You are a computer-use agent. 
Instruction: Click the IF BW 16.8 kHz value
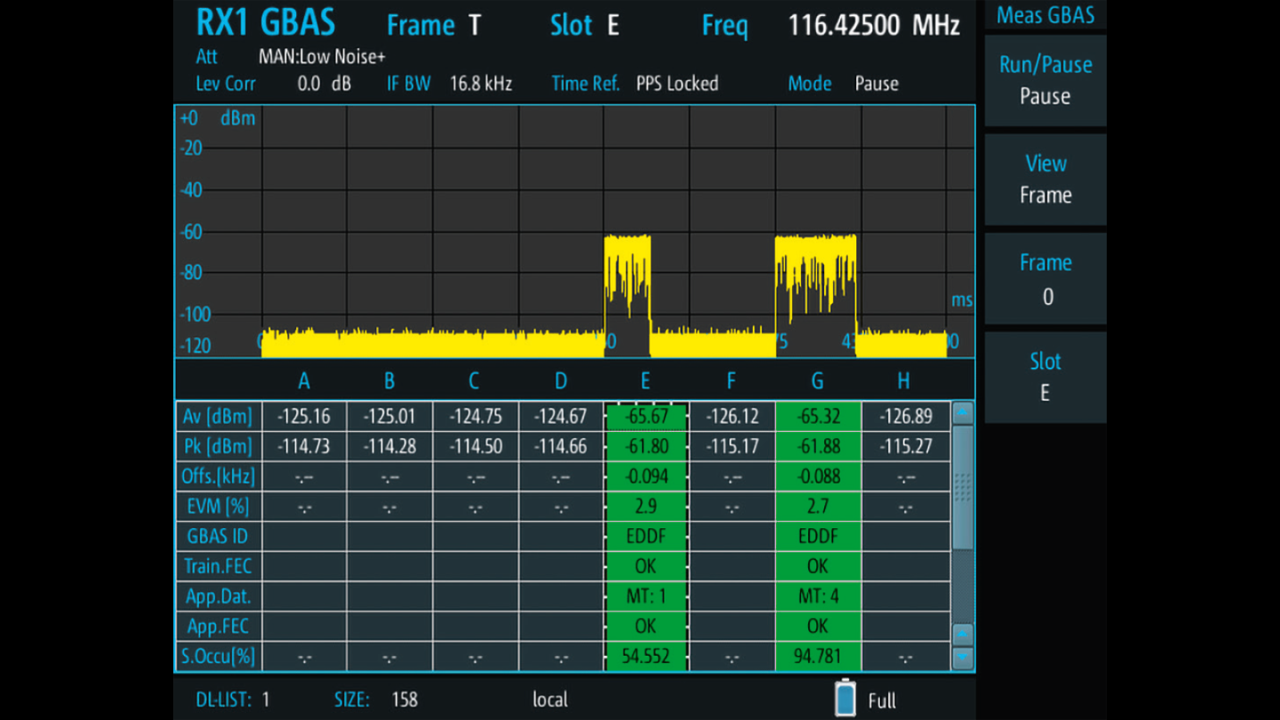[x=480, y=84]
